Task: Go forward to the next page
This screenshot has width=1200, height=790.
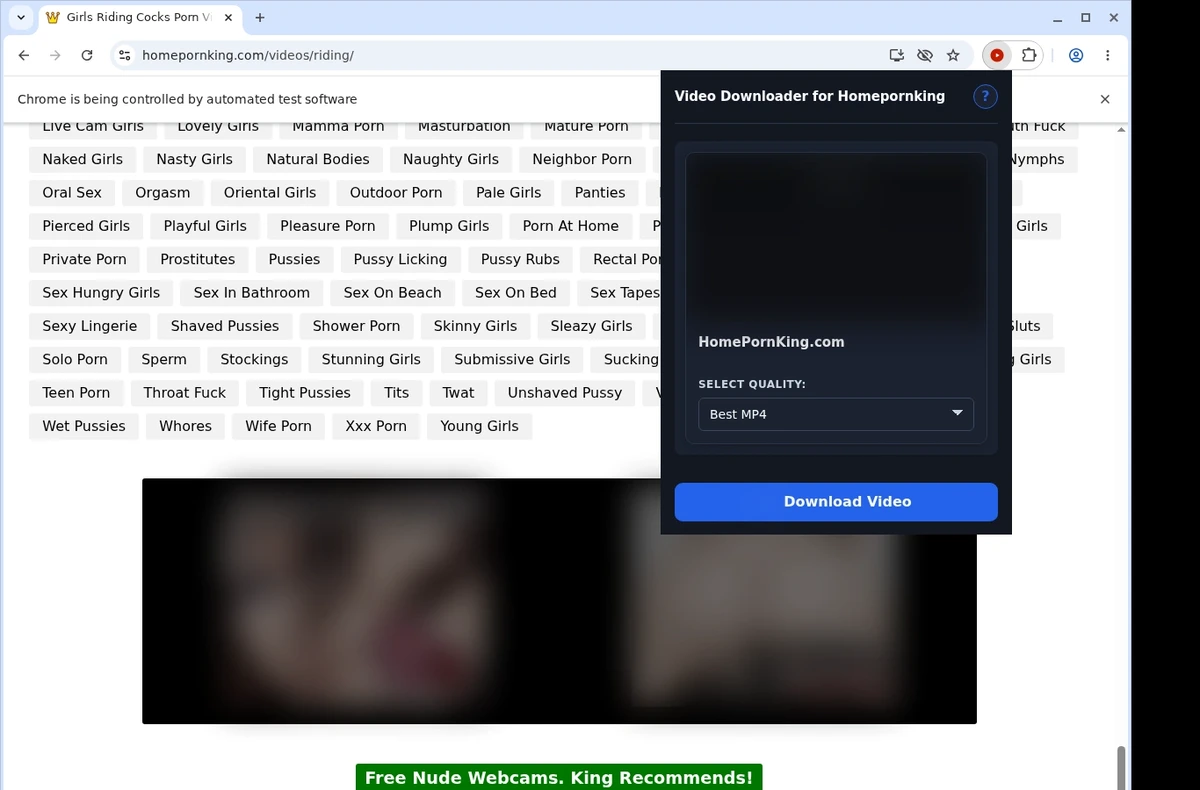Action: click(x=55, y=55)
